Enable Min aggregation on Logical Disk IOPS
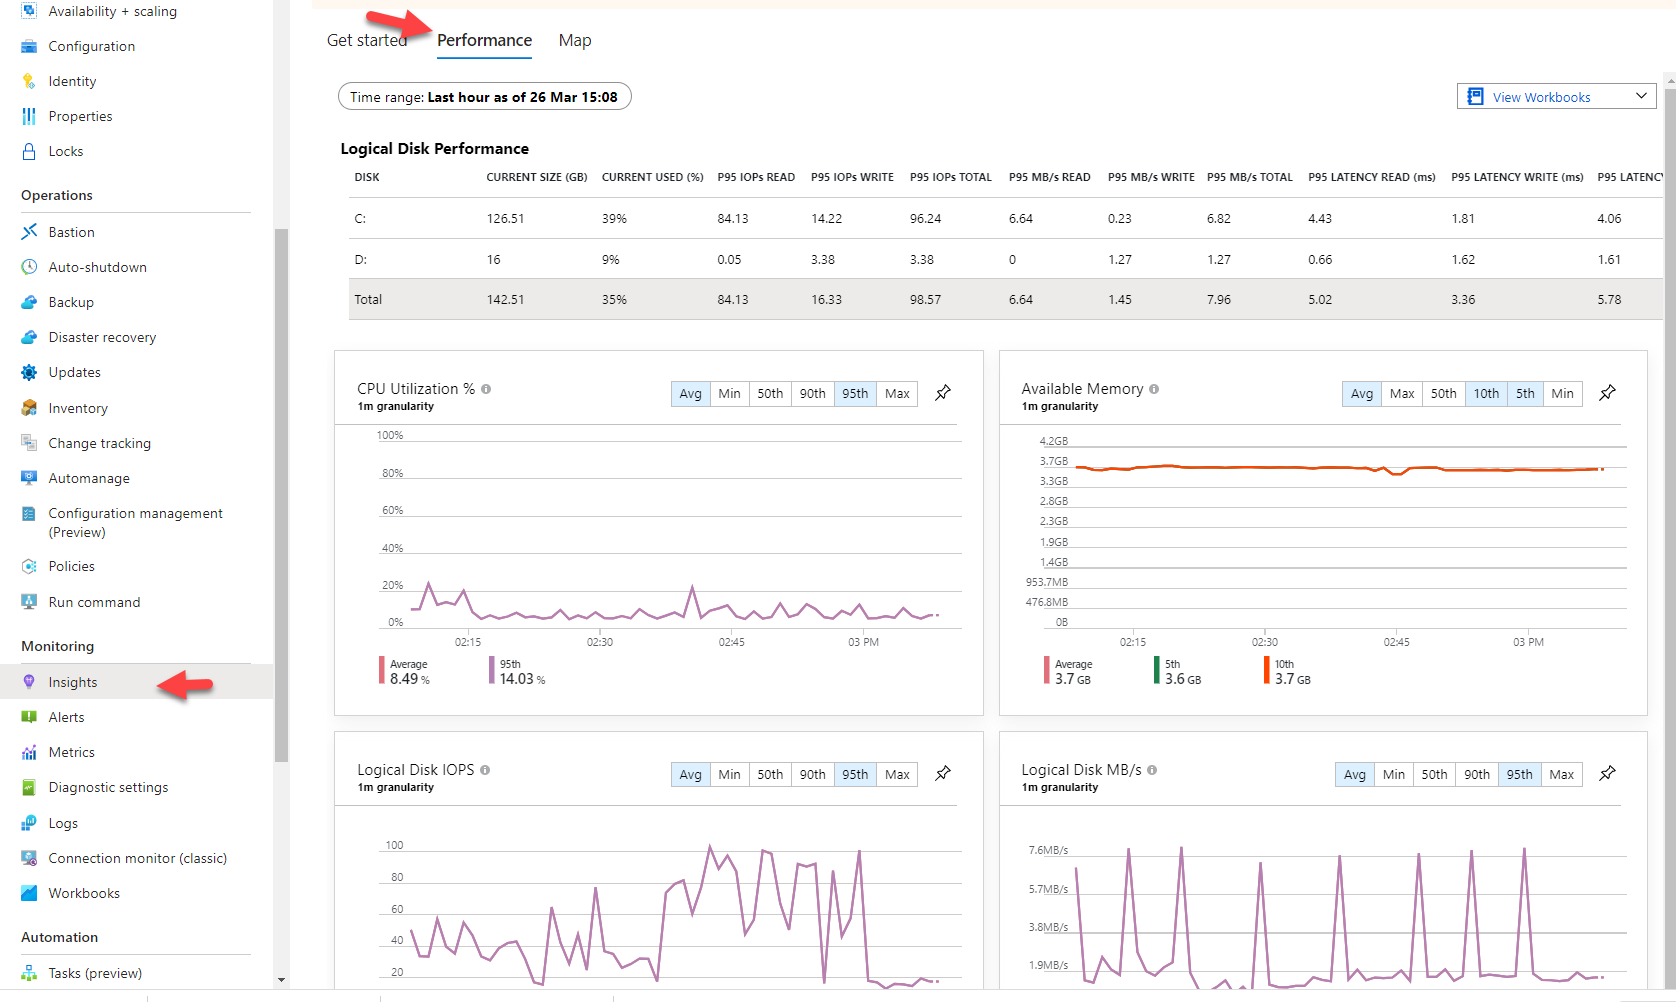The height and width of the screenshot is (1002, 1676). (729, 774)
